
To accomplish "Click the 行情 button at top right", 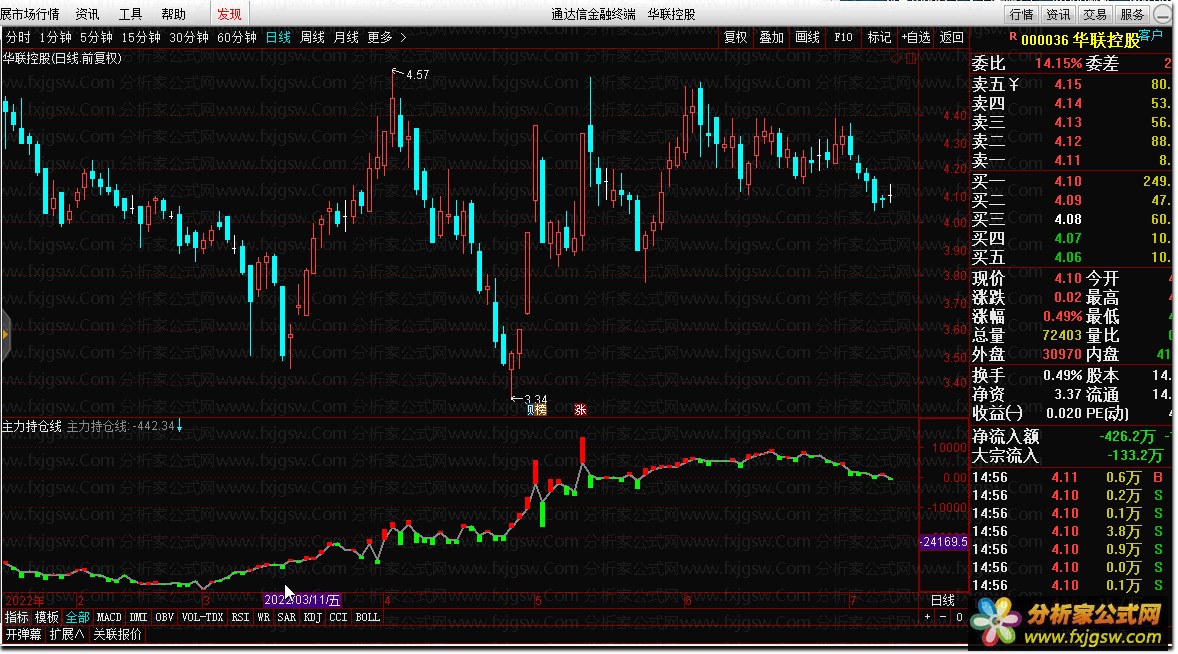I will click(x=1021, y=14).
